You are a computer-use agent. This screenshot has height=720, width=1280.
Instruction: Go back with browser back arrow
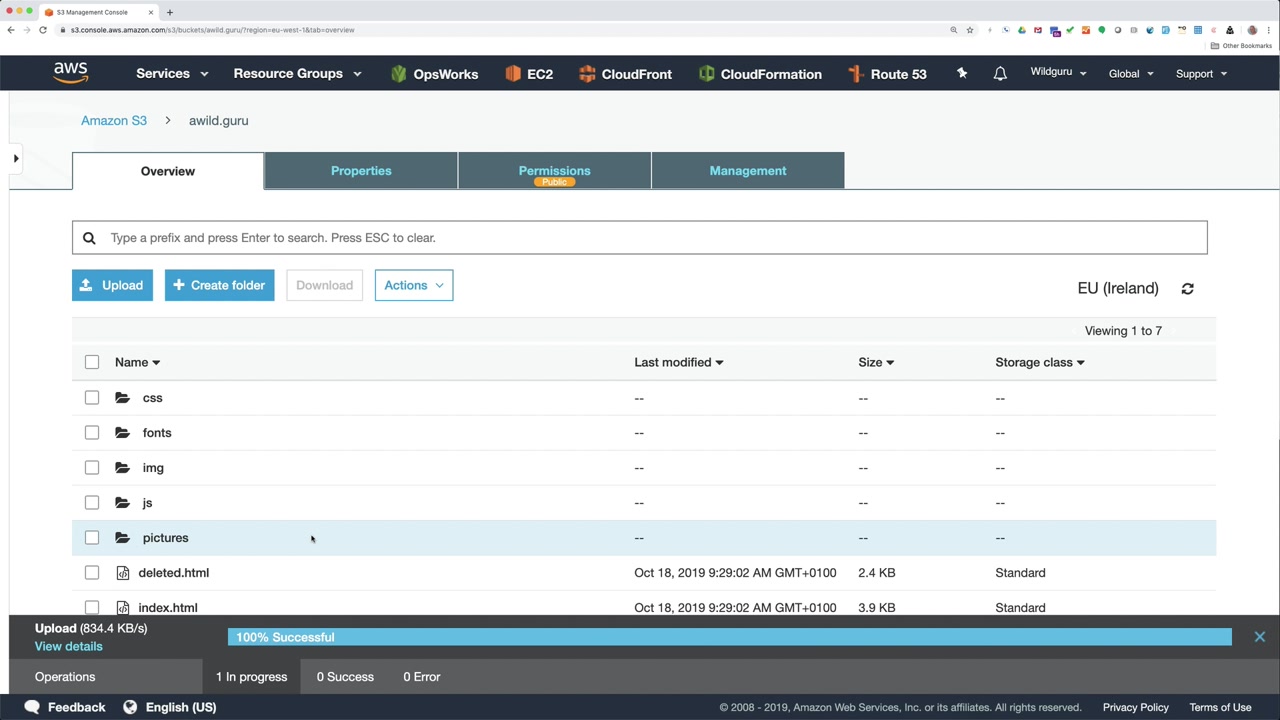(11, 30)
